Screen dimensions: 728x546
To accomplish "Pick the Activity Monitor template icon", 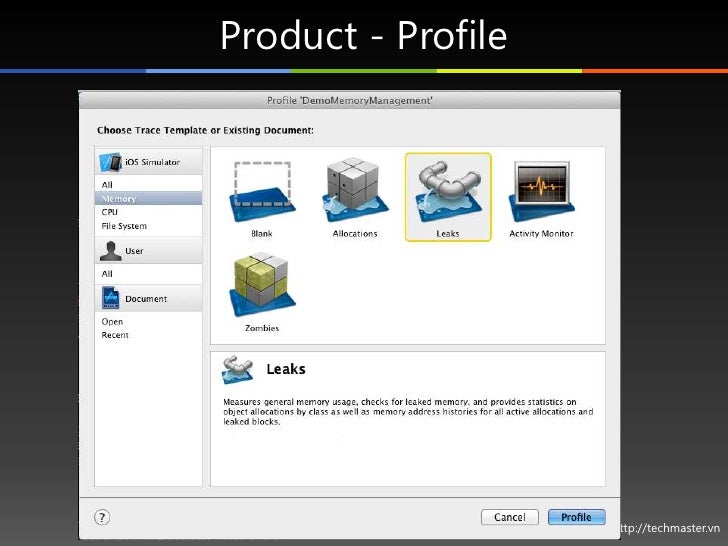I will (x=541, y=191).
